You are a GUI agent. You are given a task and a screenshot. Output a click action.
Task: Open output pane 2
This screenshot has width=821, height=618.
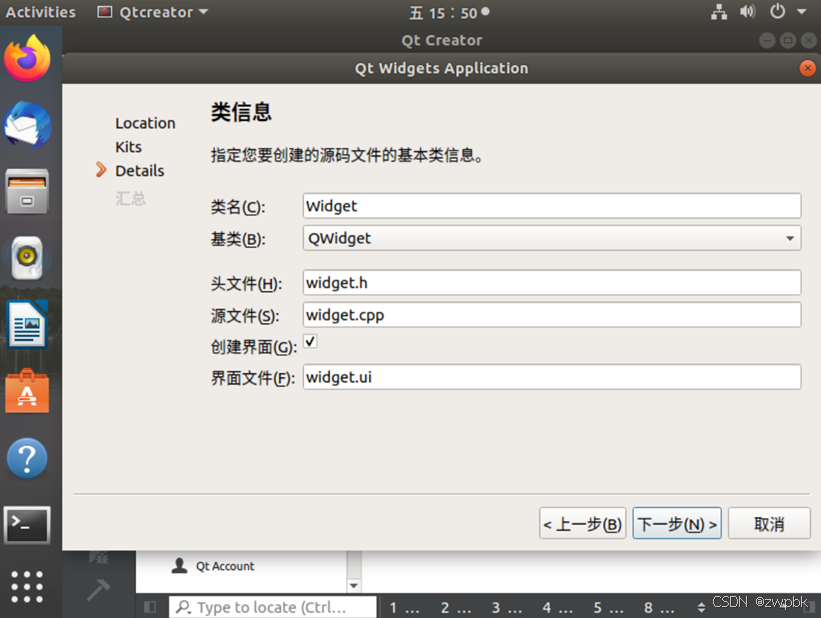point(455,608)
